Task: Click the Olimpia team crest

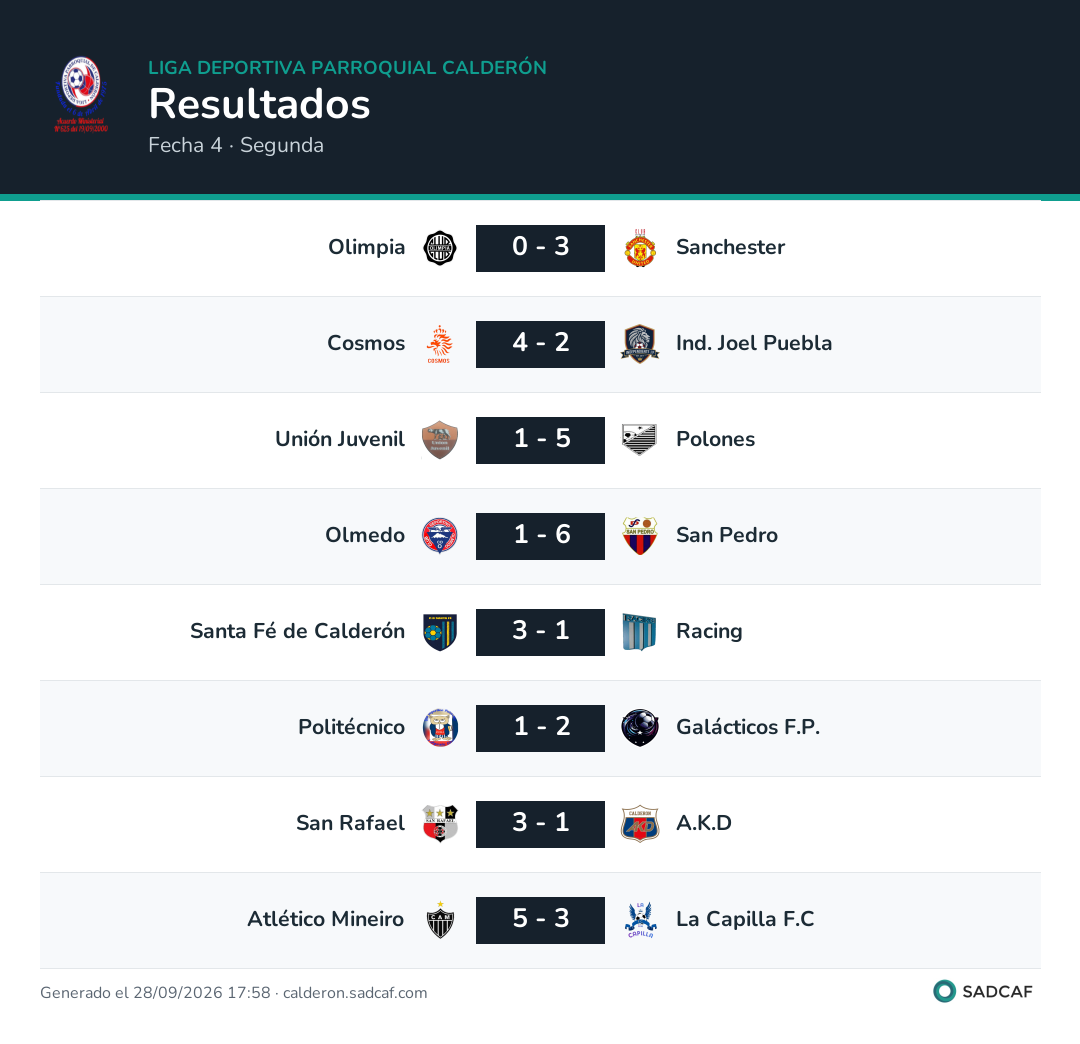Action: pos(439,248)
